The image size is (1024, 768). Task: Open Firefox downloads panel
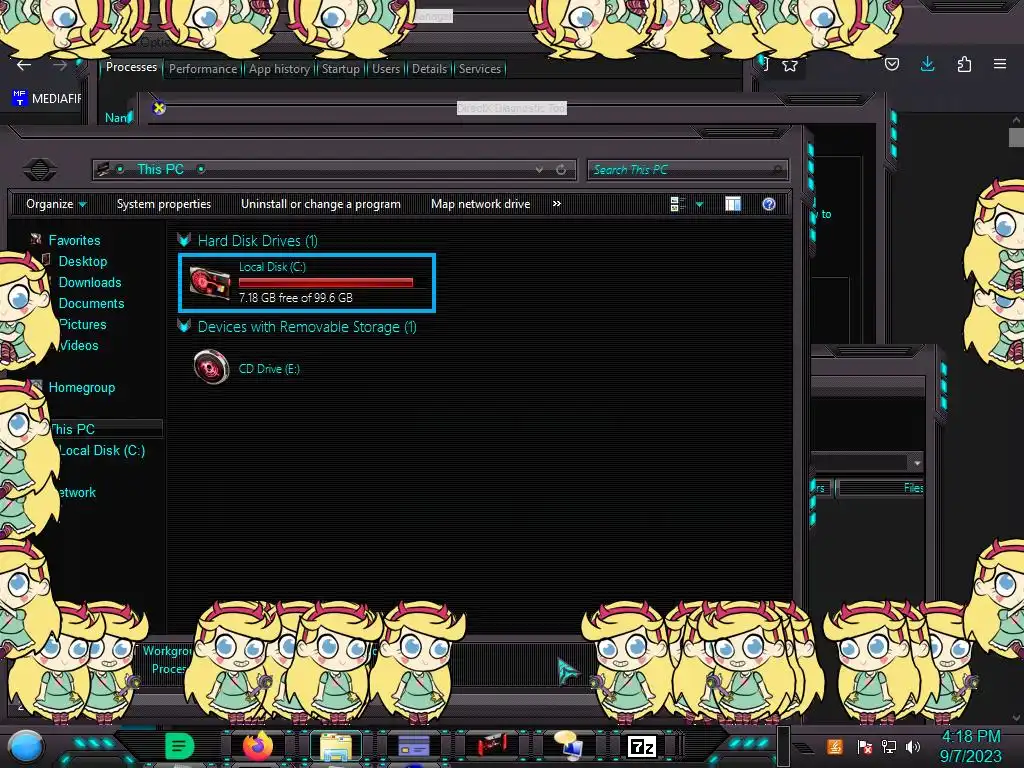click(927, 64)
